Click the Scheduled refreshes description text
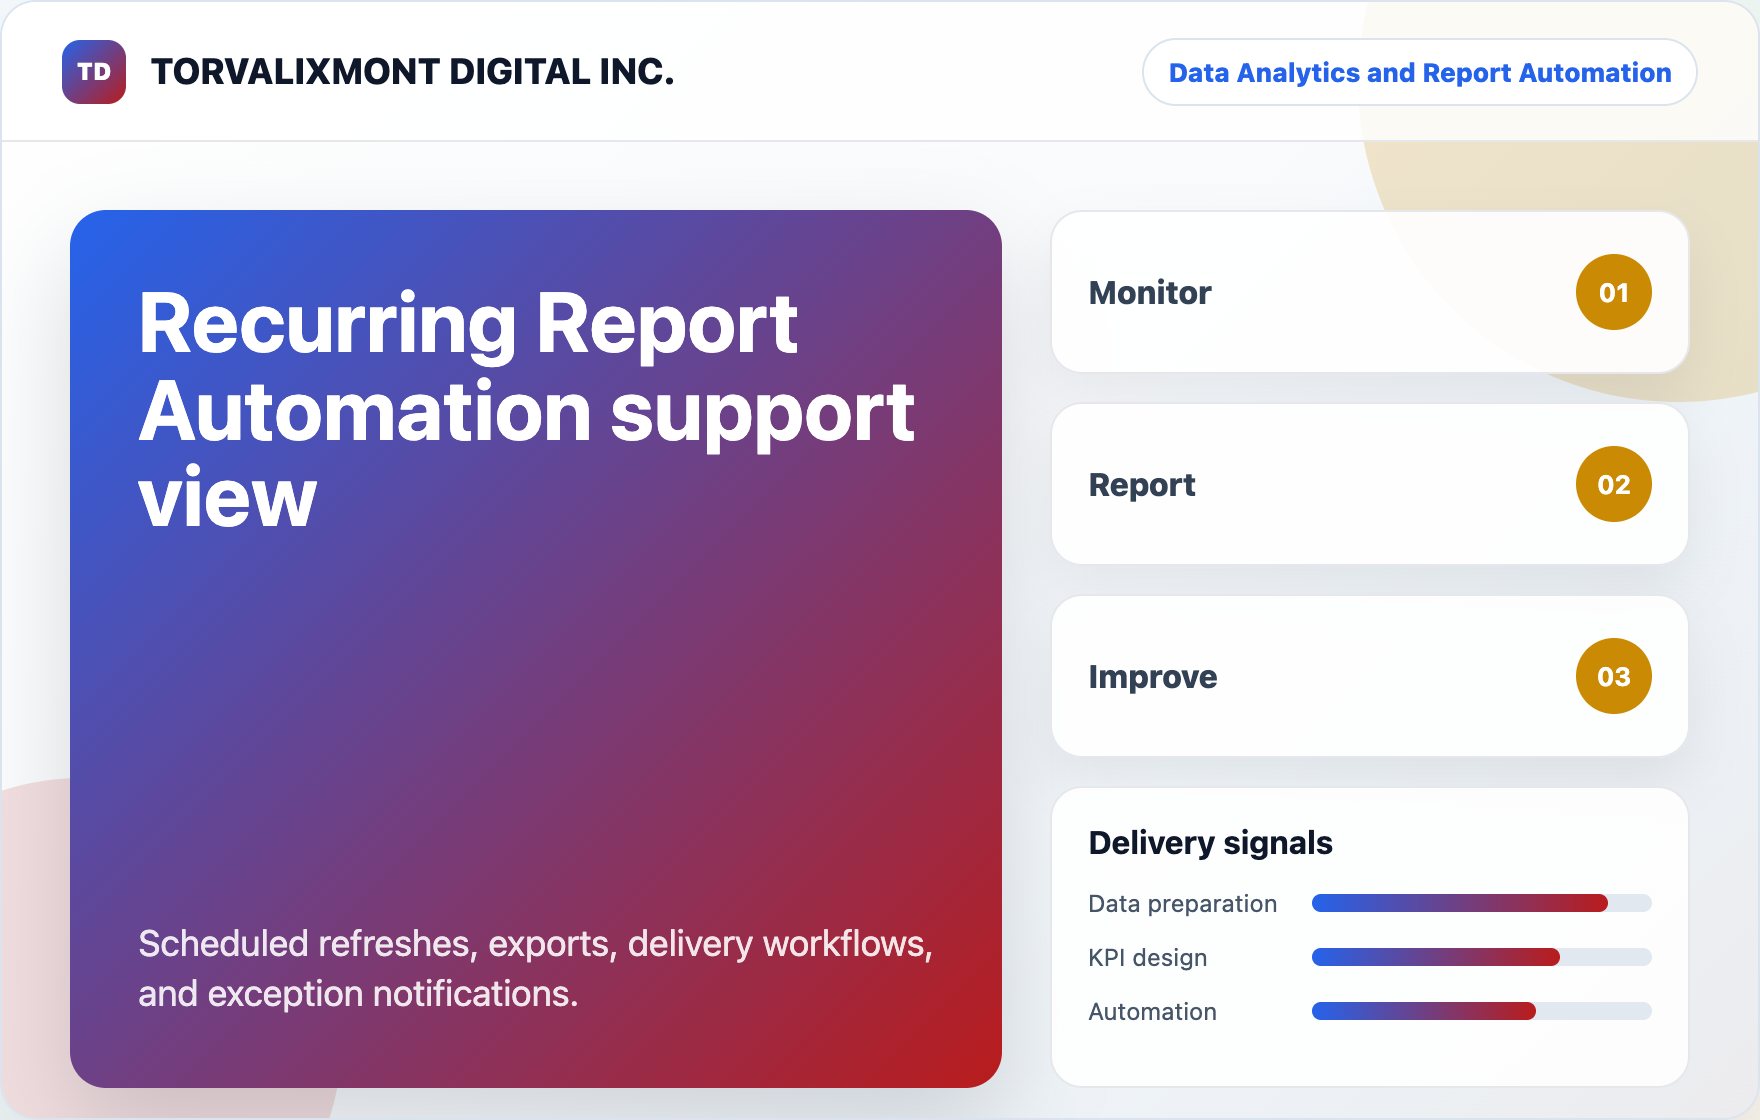The height and width of the screenshot is (1120, 1760). tap(535, 968)
